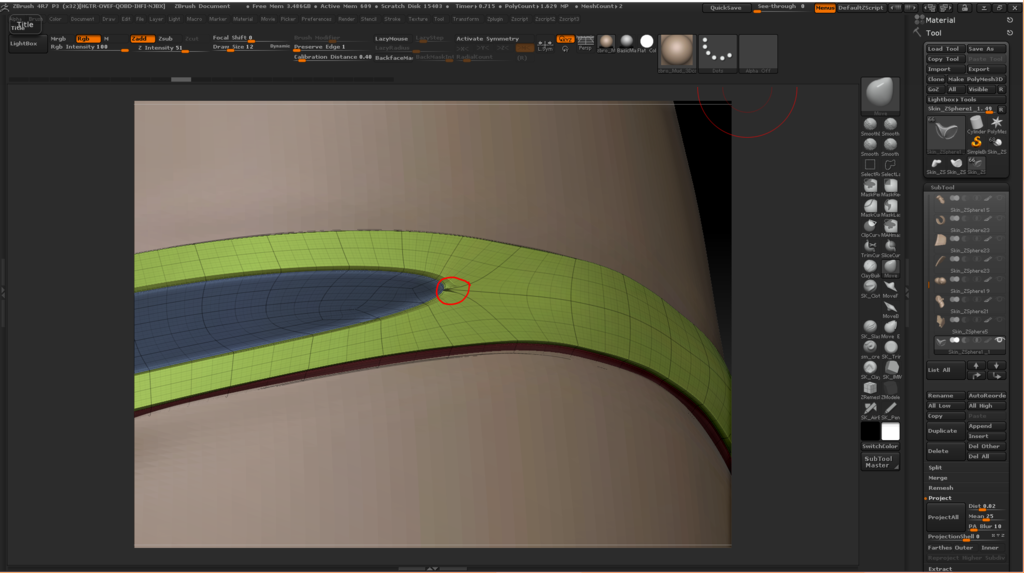
Task: Choose the TrimCurve brush icon
Action: point(870,247)
